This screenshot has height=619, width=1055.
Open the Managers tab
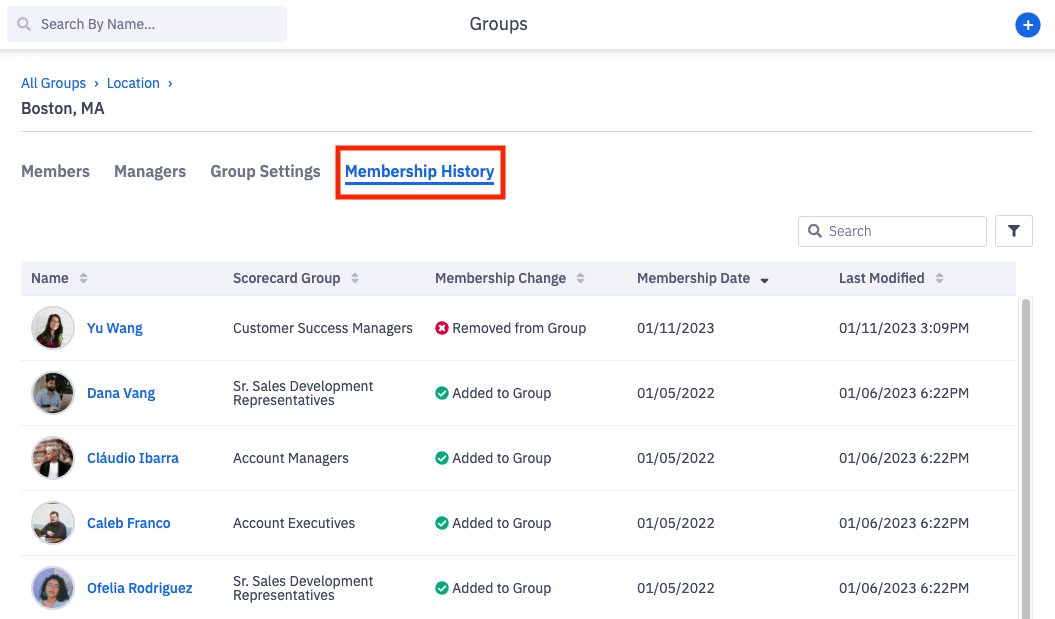tap(150, 171)
